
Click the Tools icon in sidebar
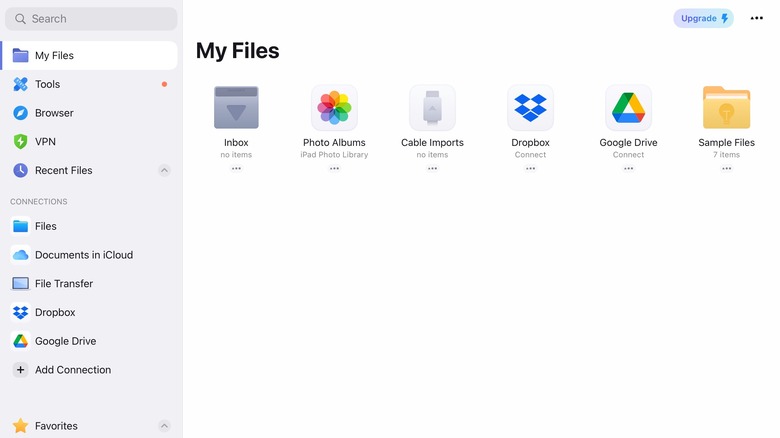click(x=20, y=84)
